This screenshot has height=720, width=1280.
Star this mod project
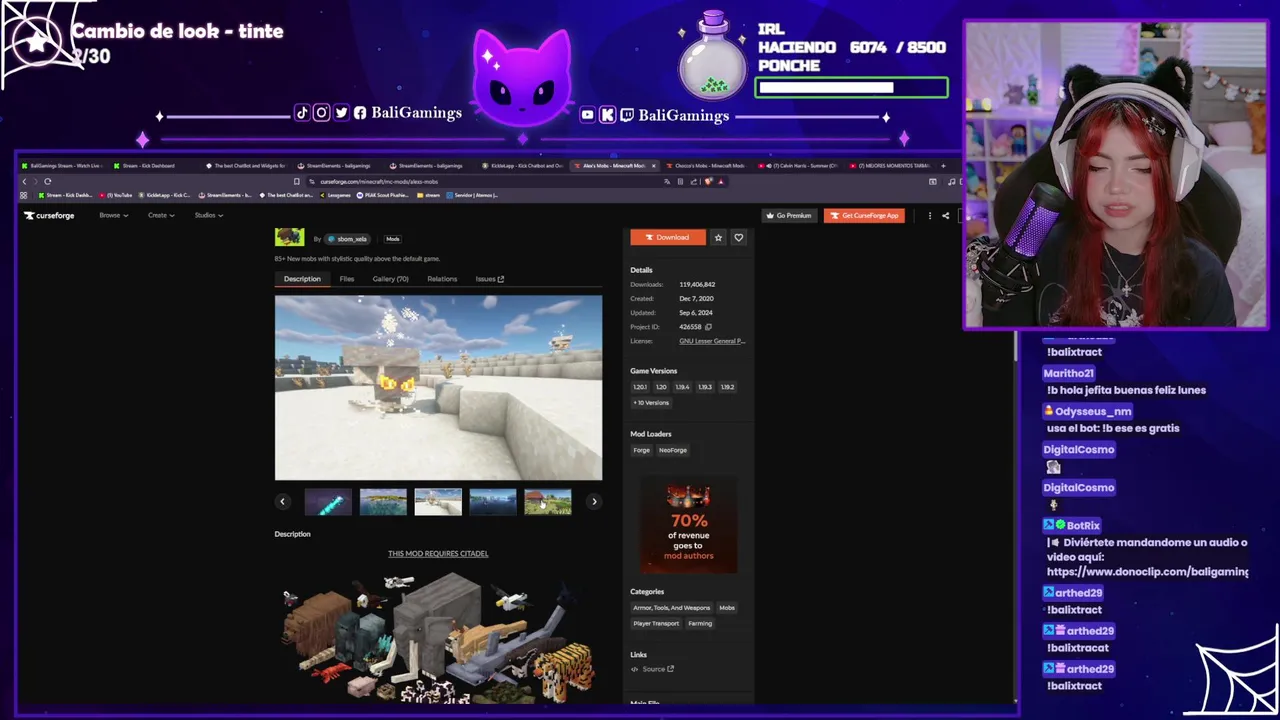(x=718, y=237)
